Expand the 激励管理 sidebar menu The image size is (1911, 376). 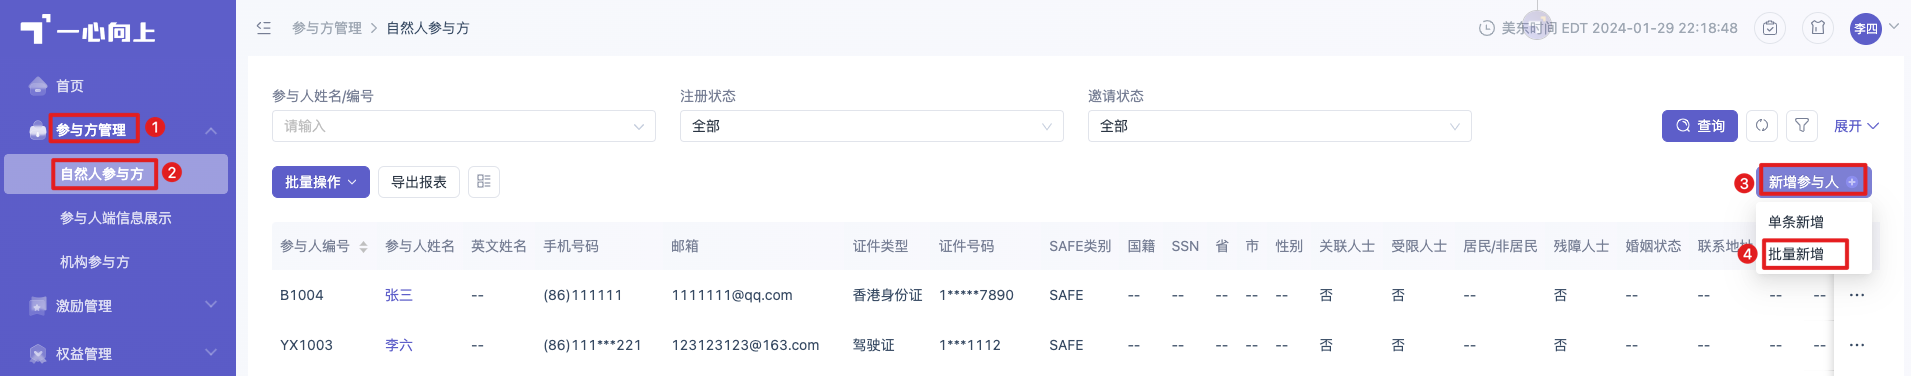(118, 306)
